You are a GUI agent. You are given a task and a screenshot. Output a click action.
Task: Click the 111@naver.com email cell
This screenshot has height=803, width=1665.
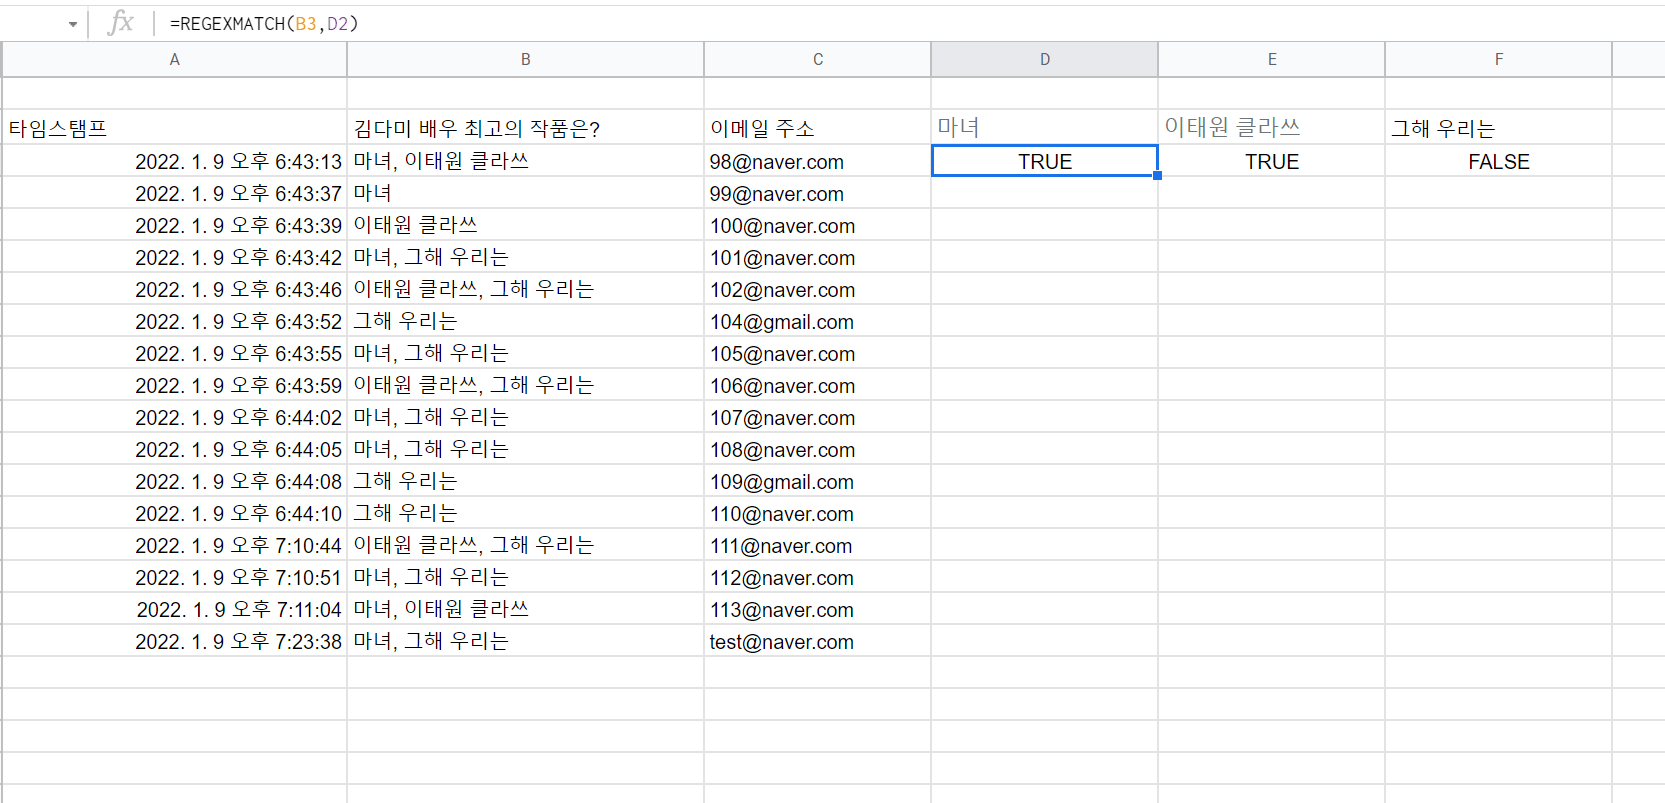coord(817,545)
